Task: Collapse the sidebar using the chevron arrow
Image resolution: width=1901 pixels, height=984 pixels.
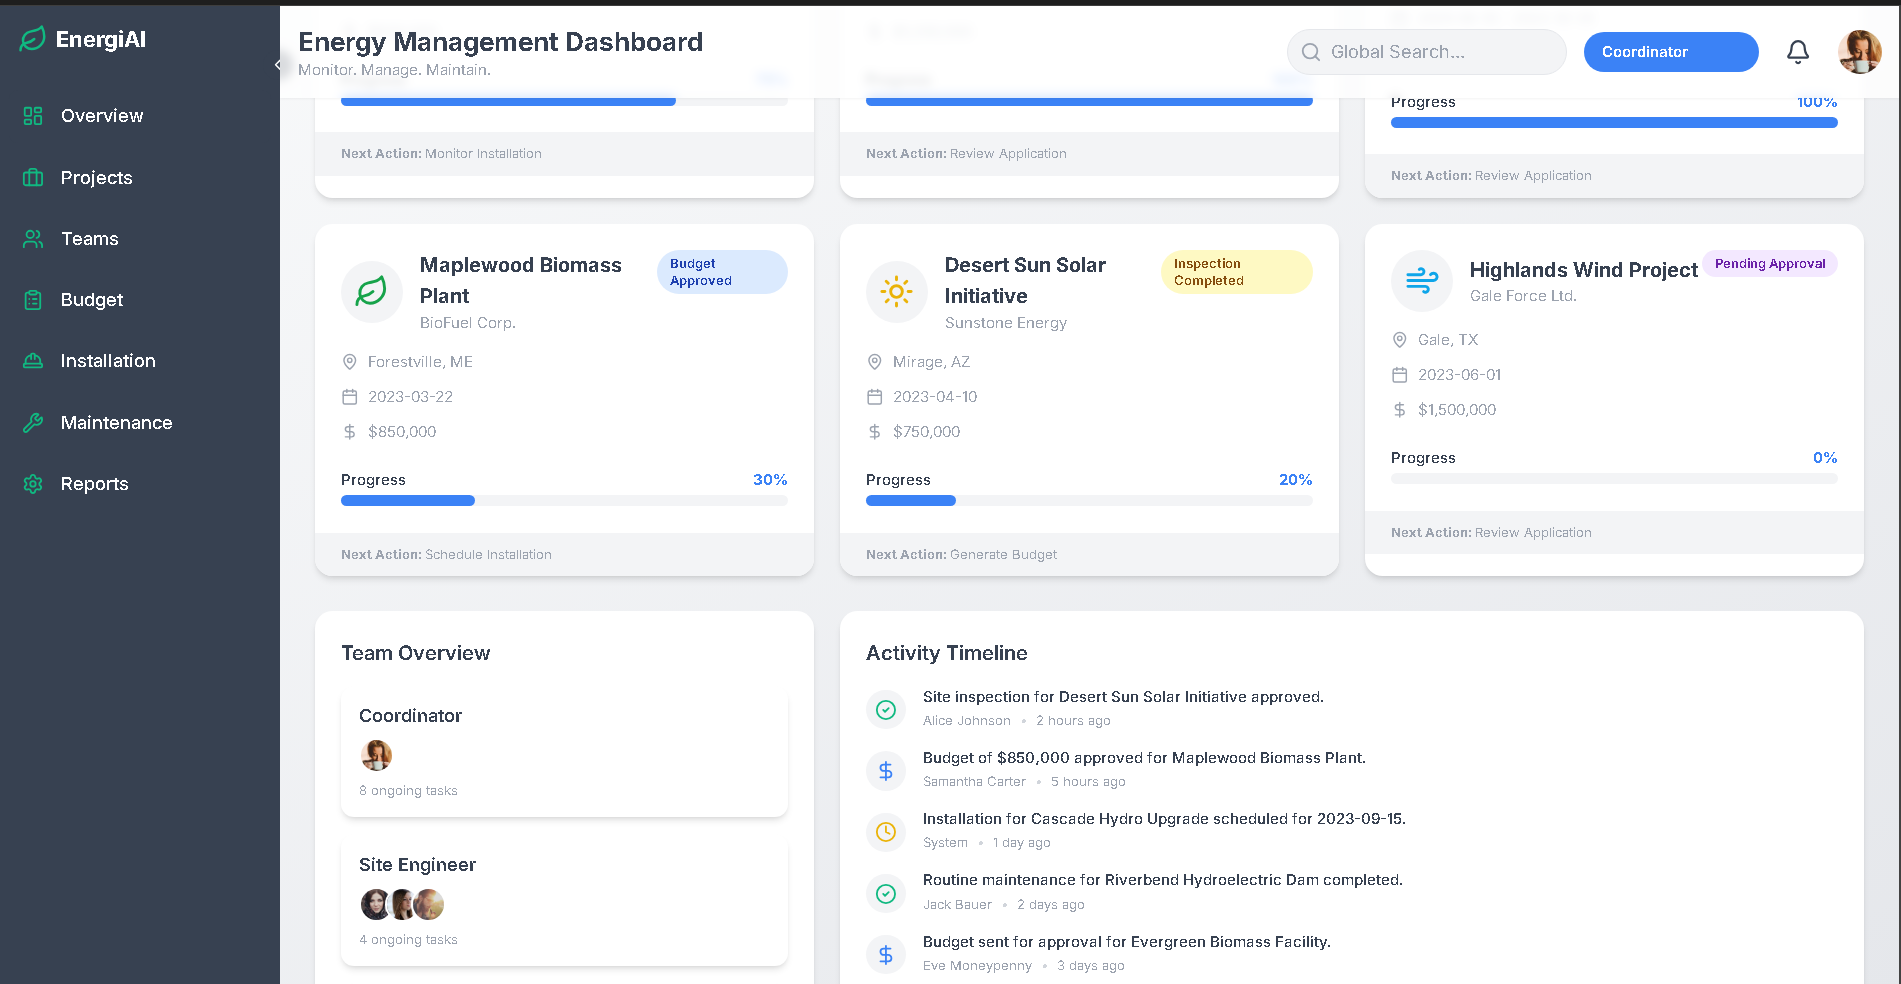Action: pos(277,65)
